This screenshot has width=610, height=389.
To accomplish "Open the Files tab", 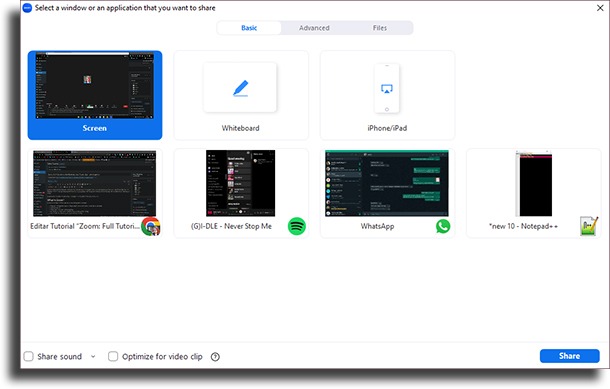I will point(380,28).
